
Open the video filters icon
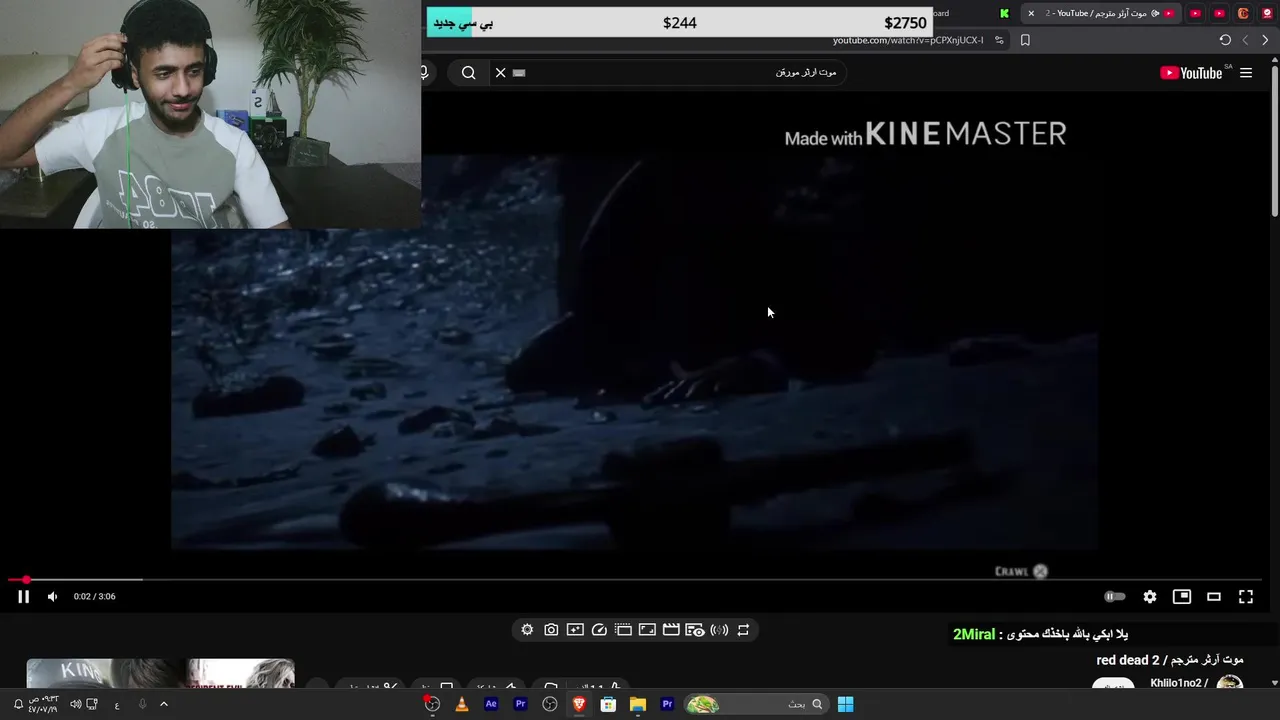coord(575,630)
